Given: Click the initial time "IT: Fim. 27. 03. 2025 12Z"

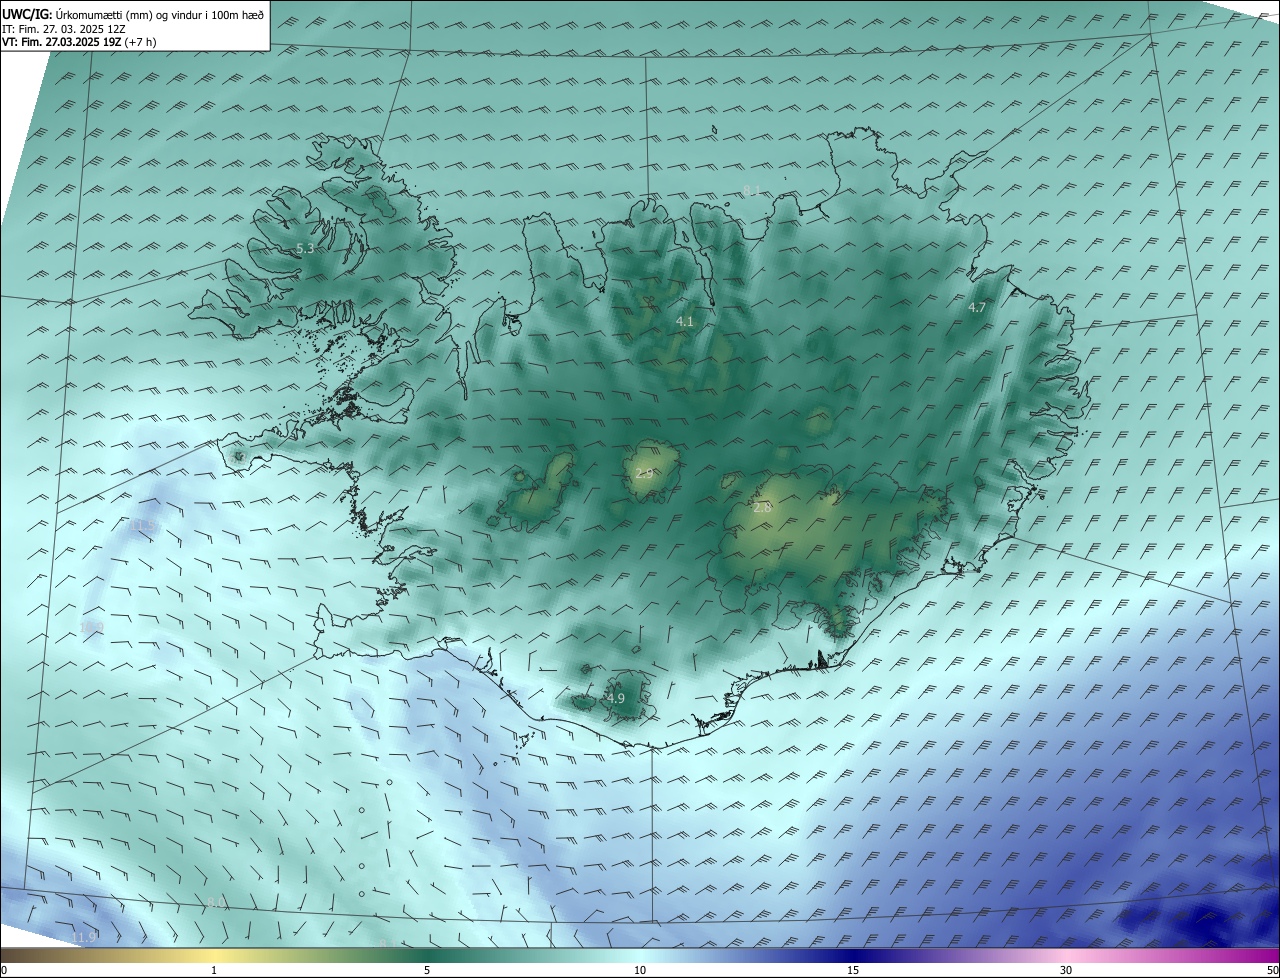Looking at the screenshot, I should [x=64, y=29].
